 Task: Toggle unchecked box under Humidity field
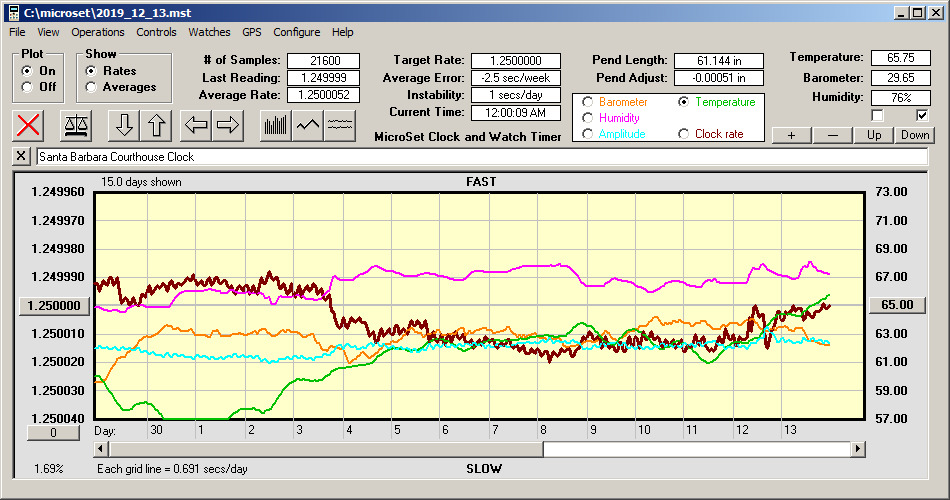pyautogui.click(x=877, y=115)
